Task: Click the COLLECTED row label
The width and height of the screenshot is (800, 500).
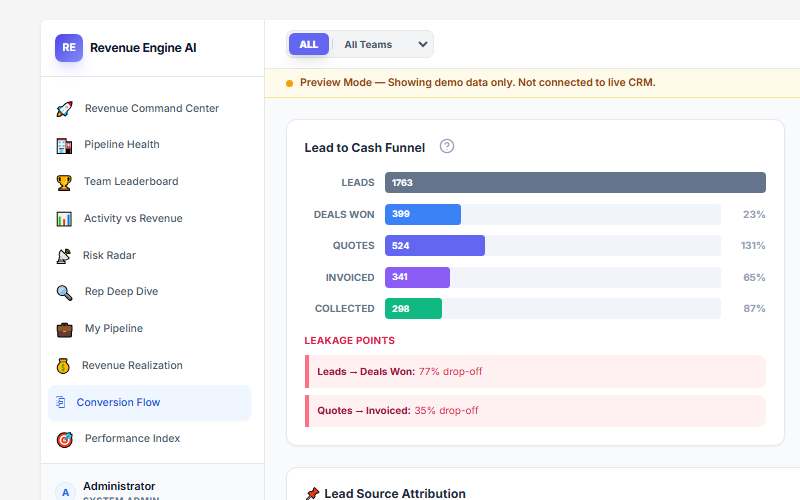Action: (x=344, y=309)
